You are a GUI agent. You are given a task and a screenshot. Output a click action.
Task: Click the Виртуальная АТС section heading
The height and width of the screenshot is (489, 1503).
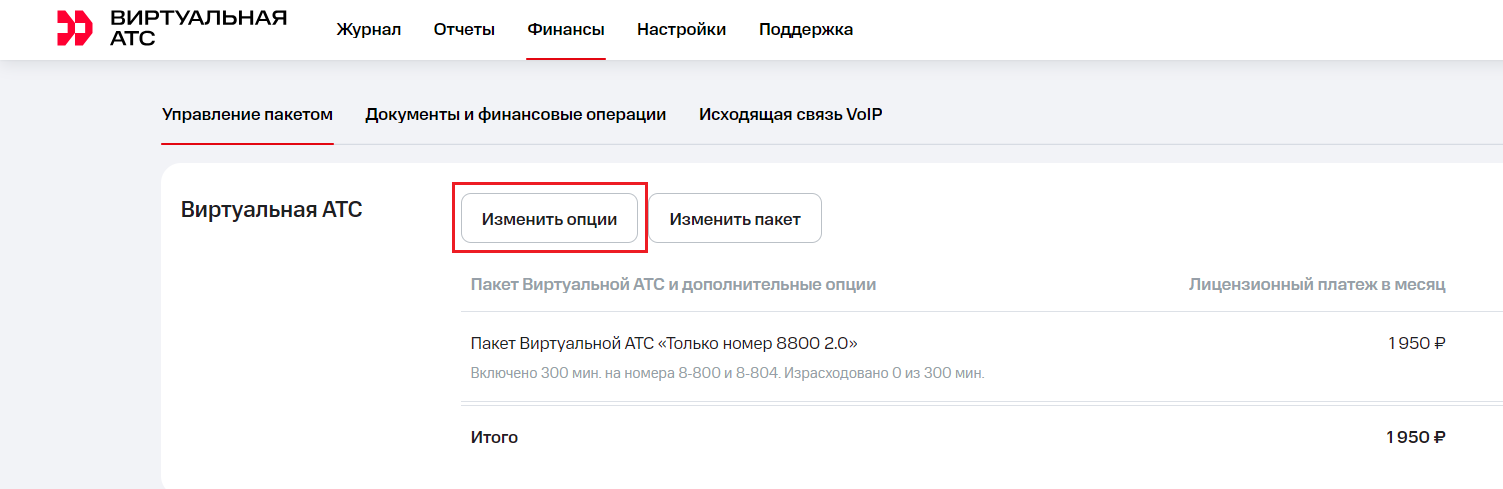(x=271, y=210)
